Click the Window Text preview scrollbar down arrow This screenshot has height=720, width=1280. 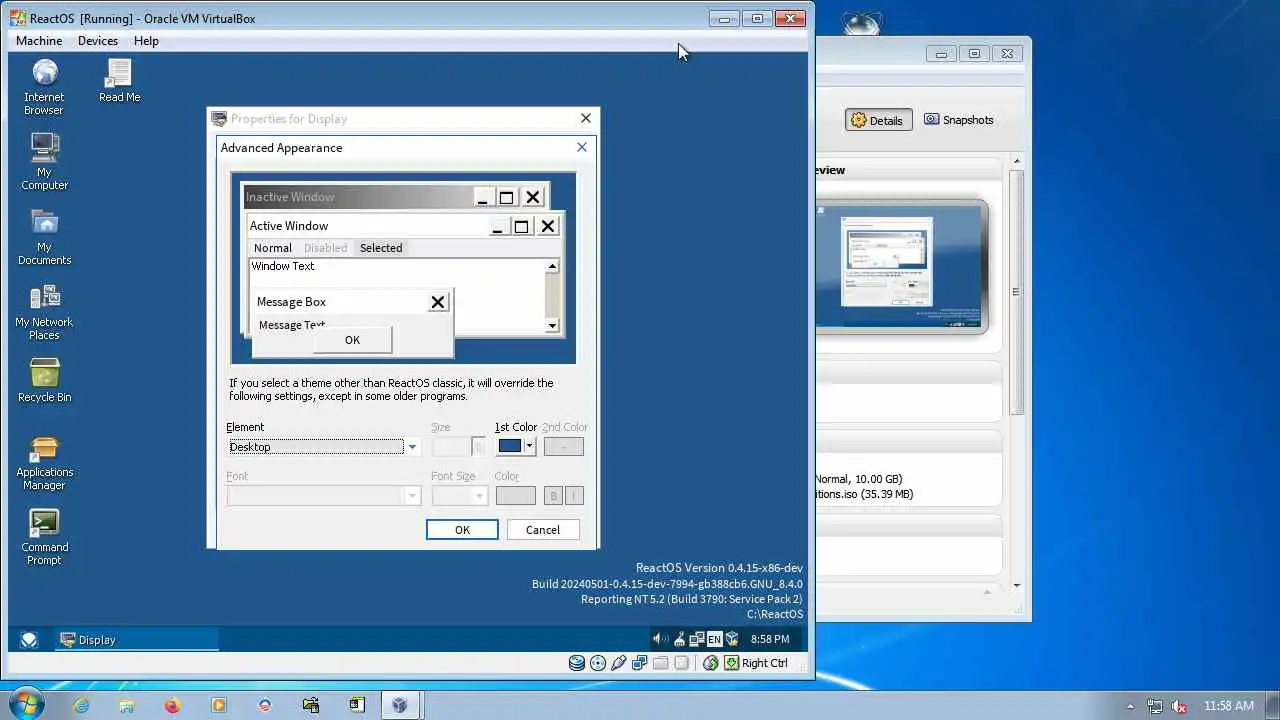(552, 326)
